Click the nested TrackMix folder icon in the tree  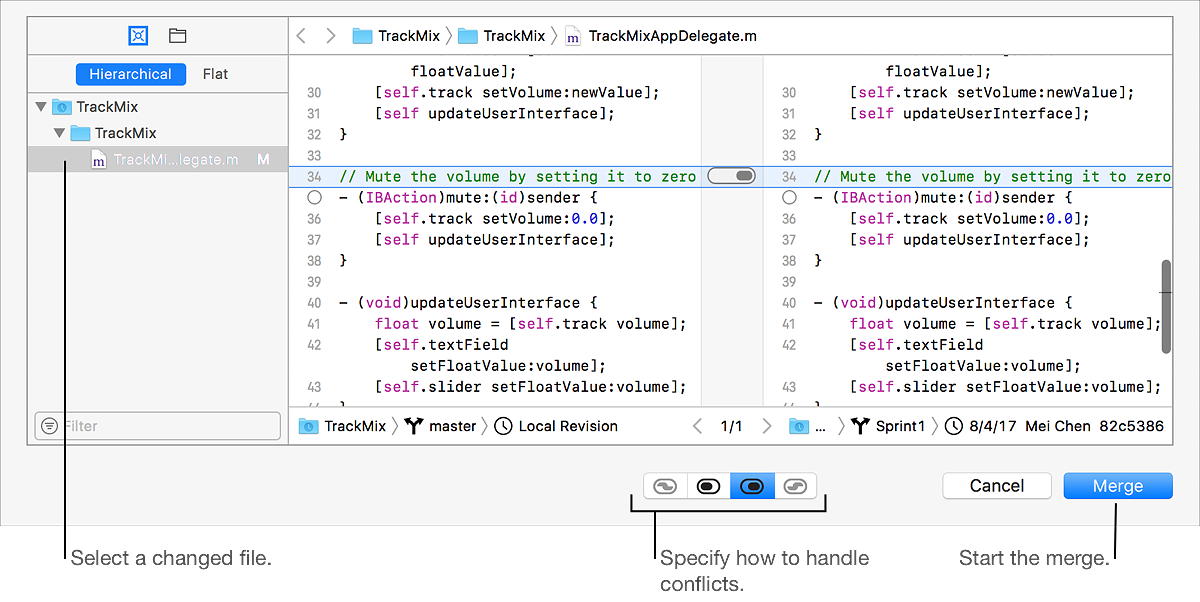(x=80, y=132)
